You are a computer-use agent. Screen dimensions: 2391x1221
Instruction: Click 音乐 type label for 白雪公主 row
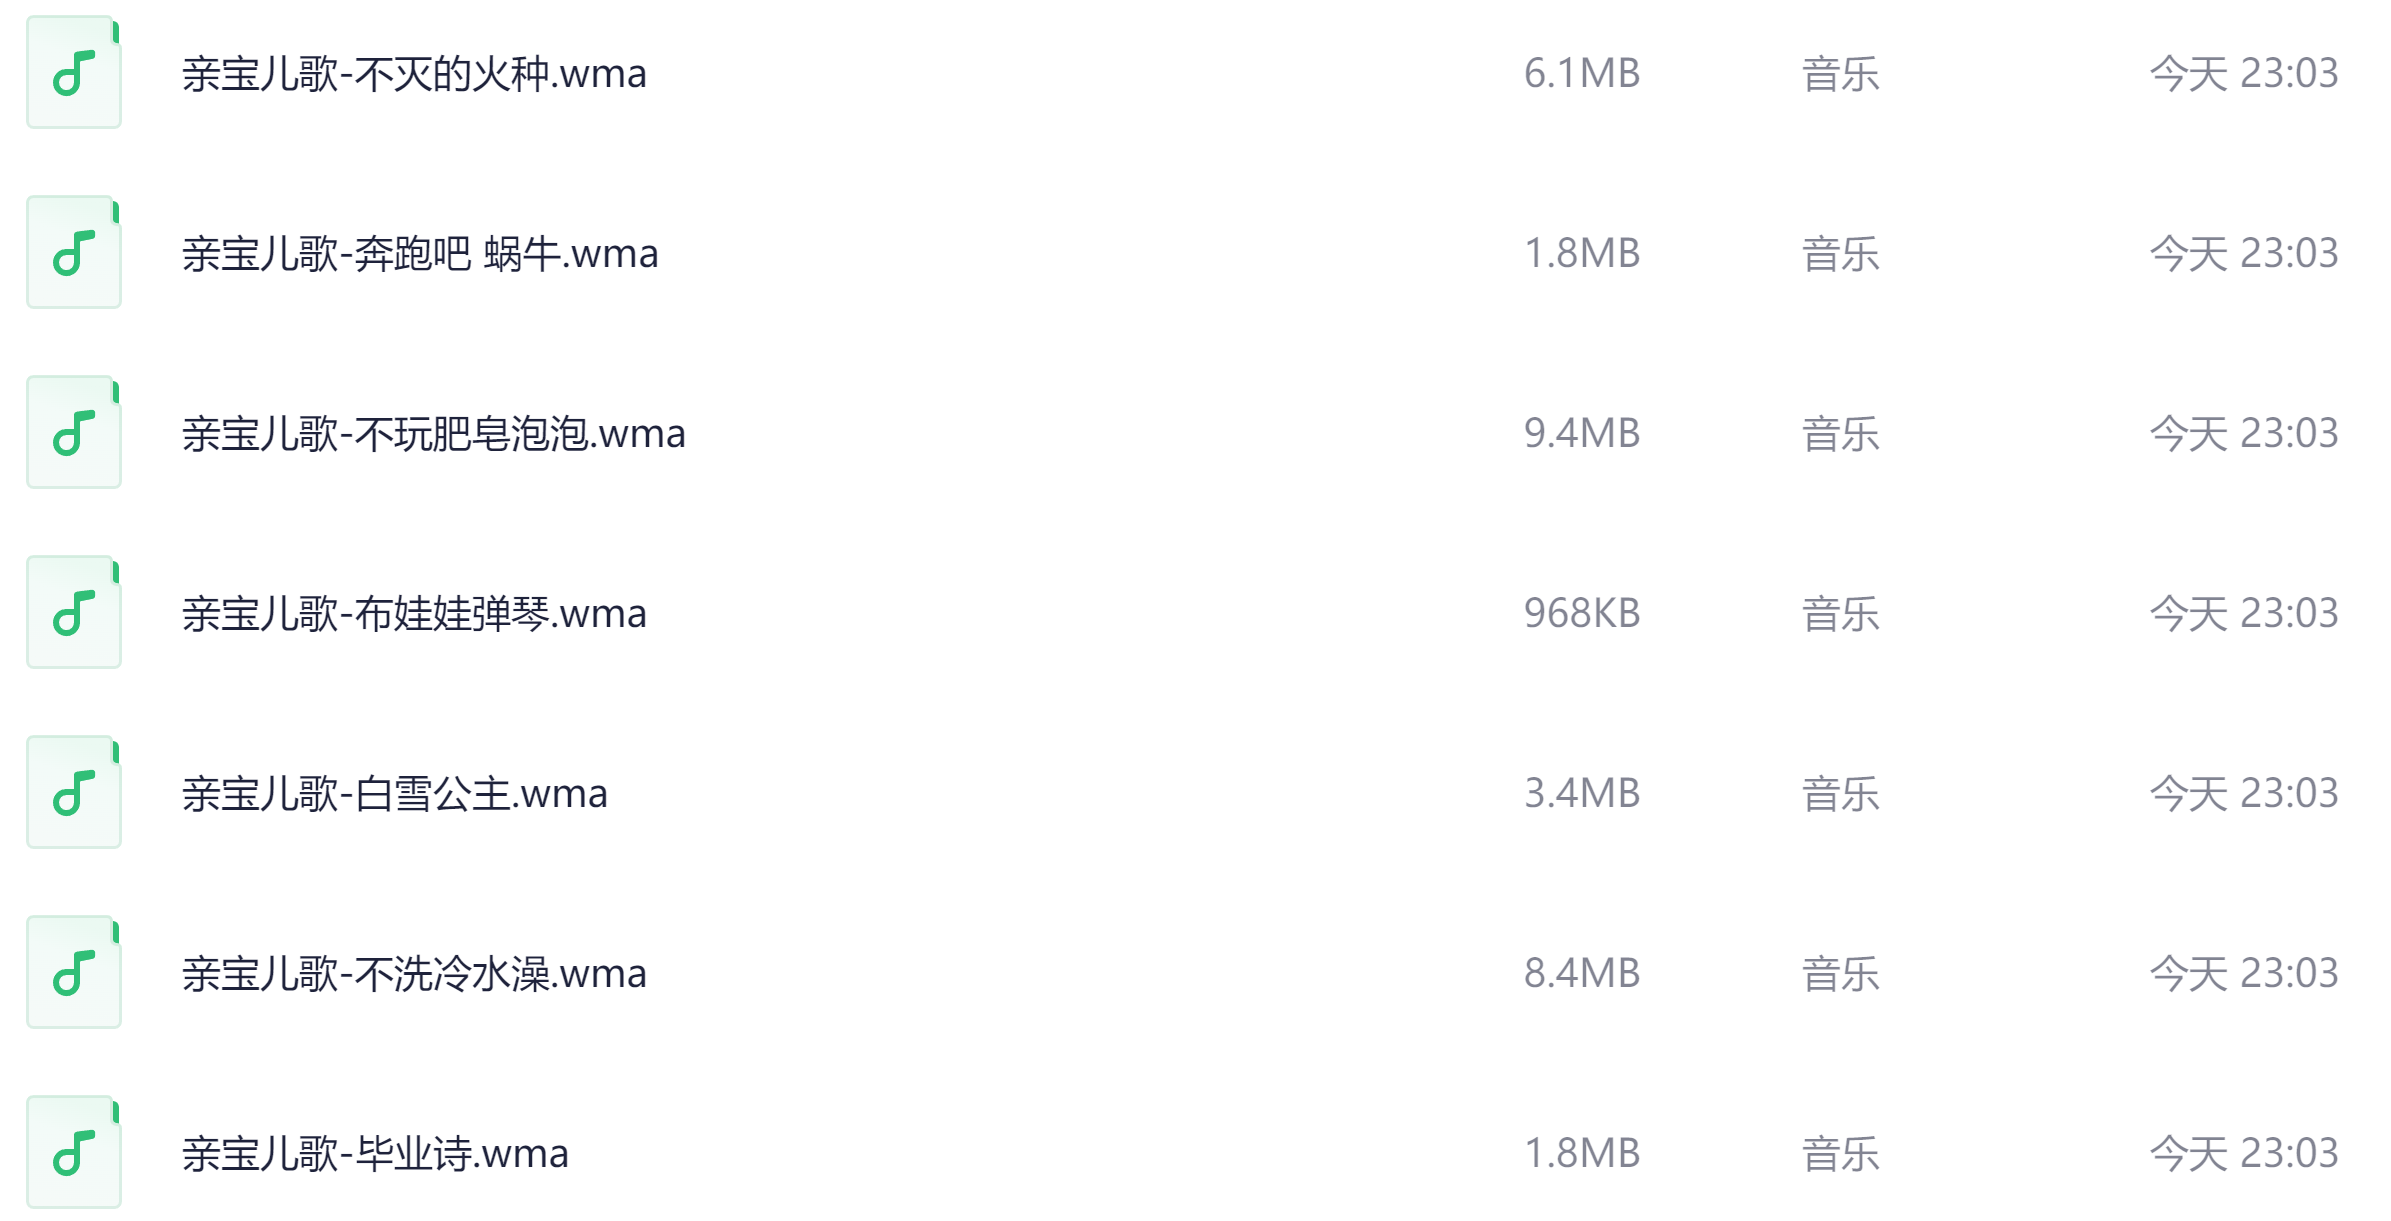[x=1840, y=794]
